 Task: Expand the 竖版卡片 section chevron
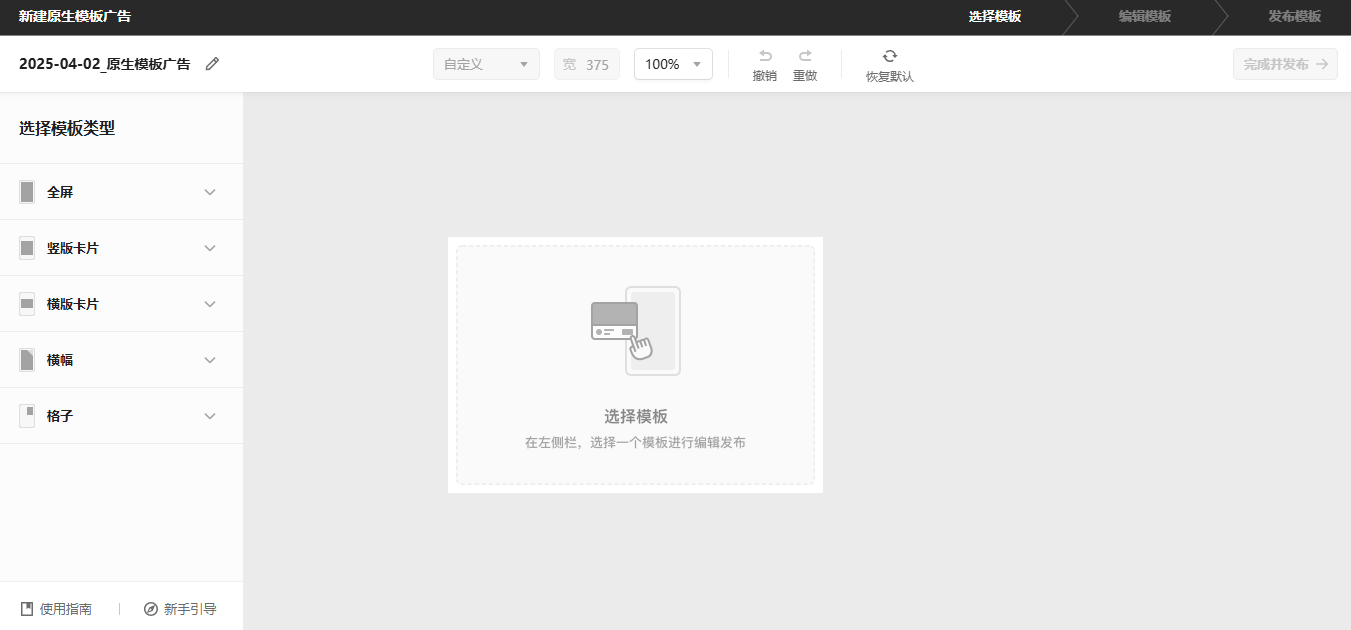(x=210, y=248)
